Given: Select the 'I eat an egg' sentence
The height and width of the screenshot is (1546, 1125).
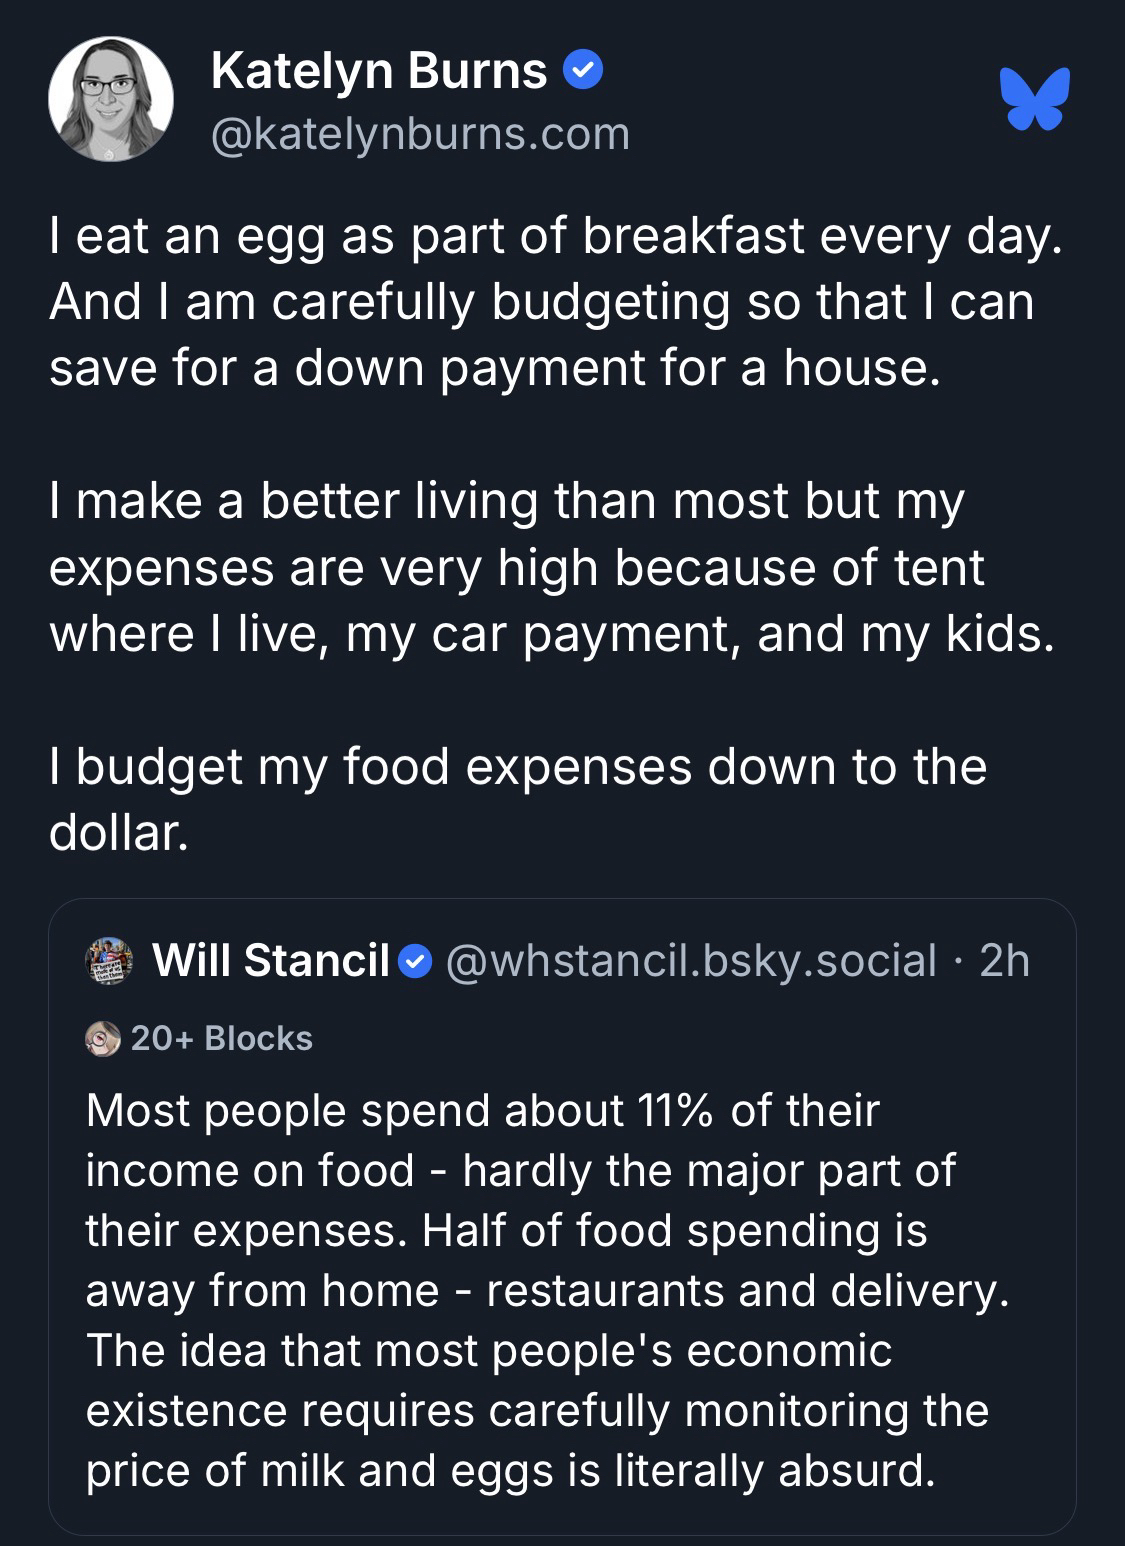Looking at the screenshot, I should coord(555,236).
